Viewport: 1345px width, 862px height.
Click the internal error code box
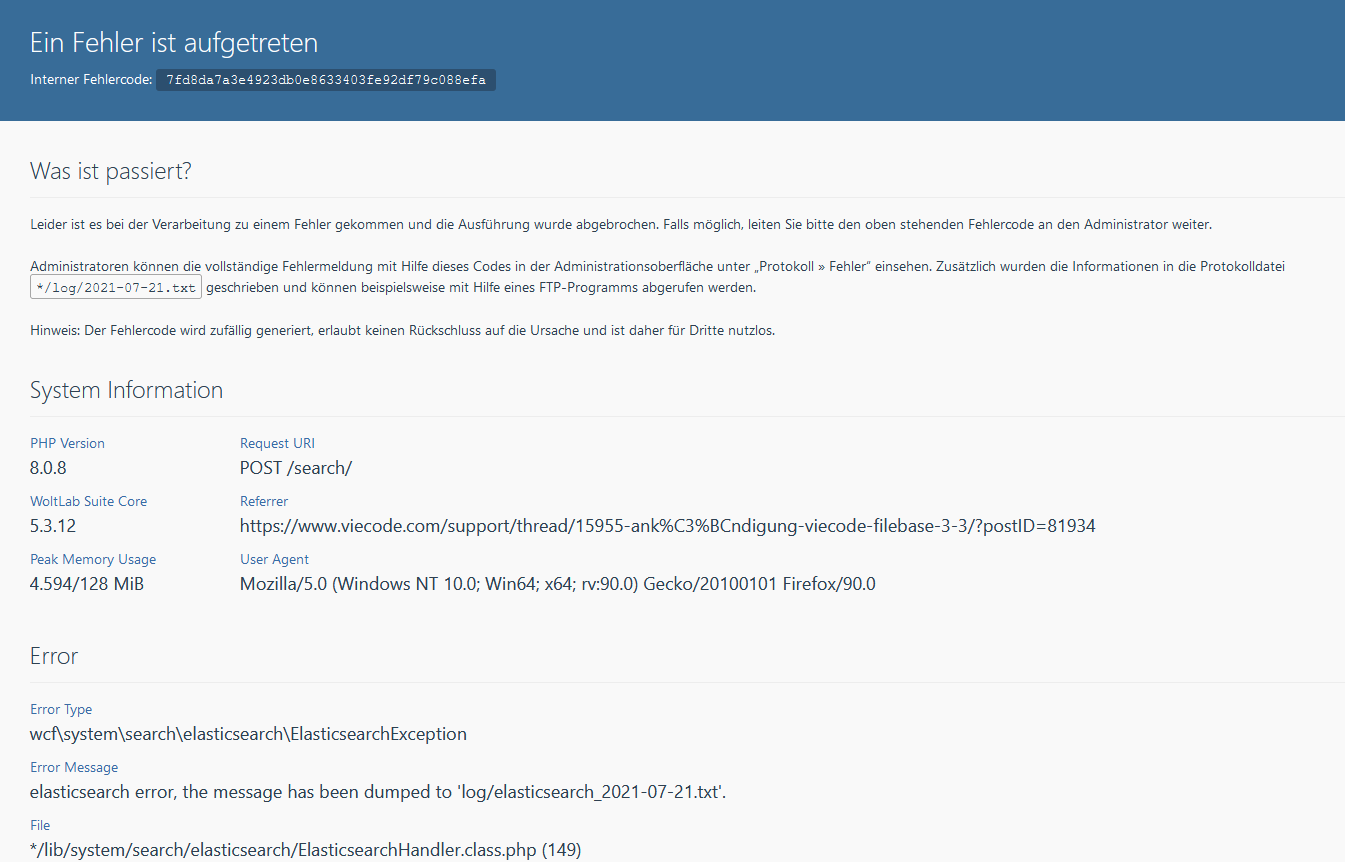[325, 80]
